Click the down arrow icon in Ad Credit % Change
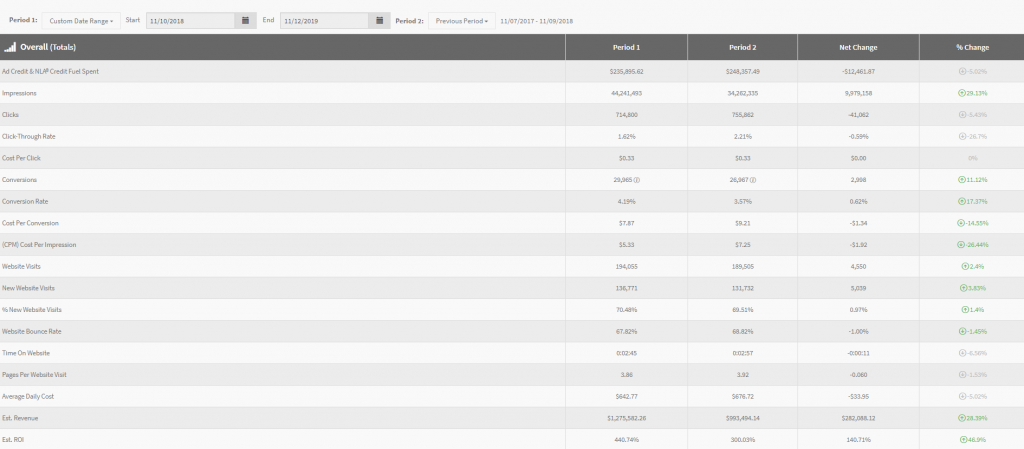The height and width of the screenshot is (449, 1024). [x=962, y=71]
